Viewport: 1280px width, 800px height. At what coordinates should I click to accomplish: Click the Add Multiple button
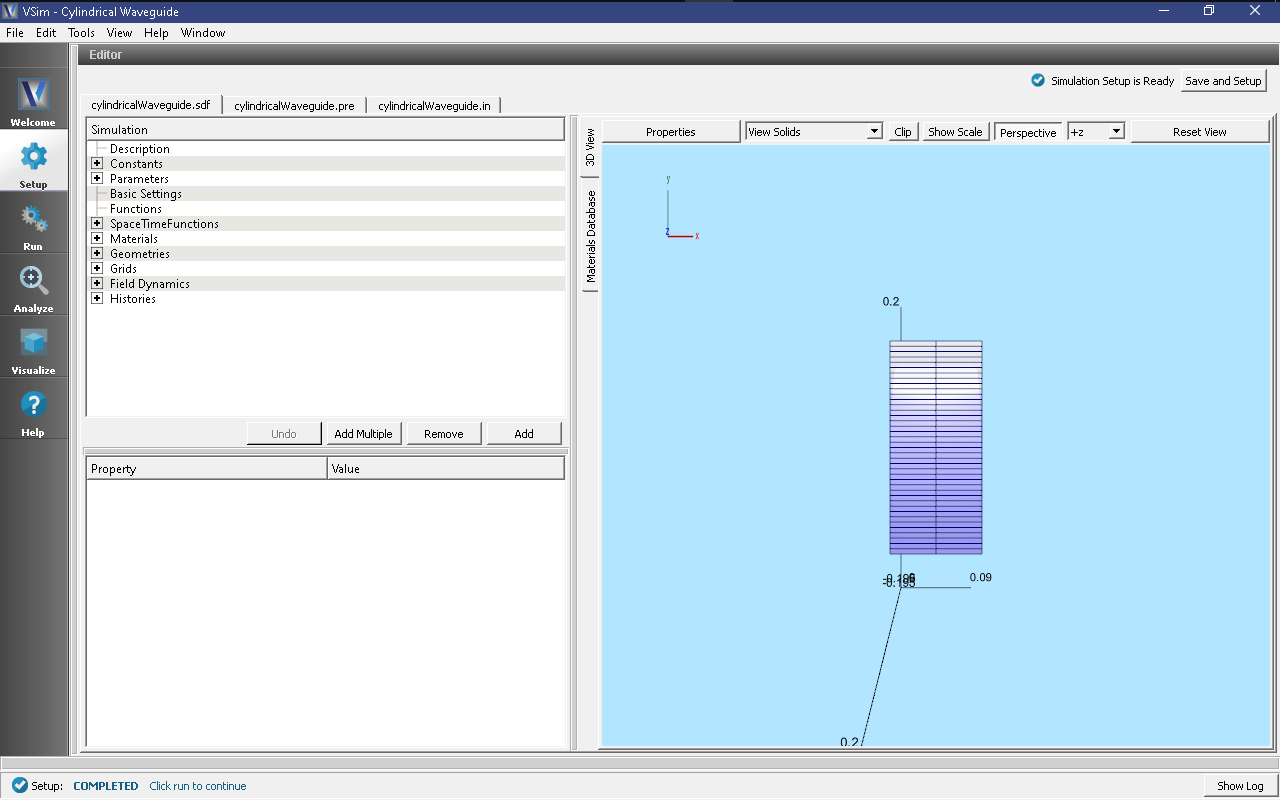pyautogui.click(x=366, y=434)
